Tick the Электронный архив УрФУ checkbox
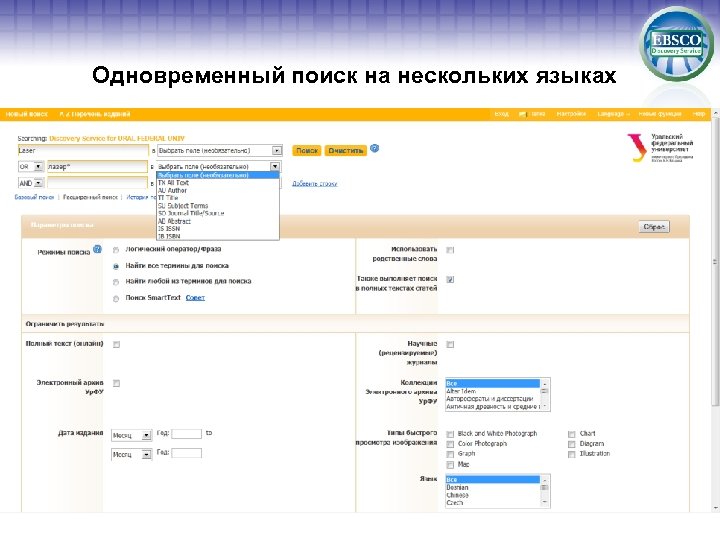 pos(116,383)
